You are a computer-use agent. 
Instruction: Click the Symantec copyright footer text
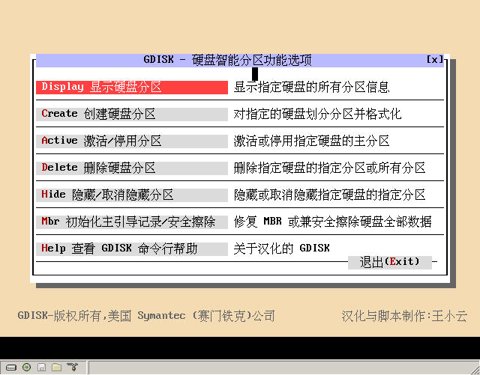coord(146,316)
